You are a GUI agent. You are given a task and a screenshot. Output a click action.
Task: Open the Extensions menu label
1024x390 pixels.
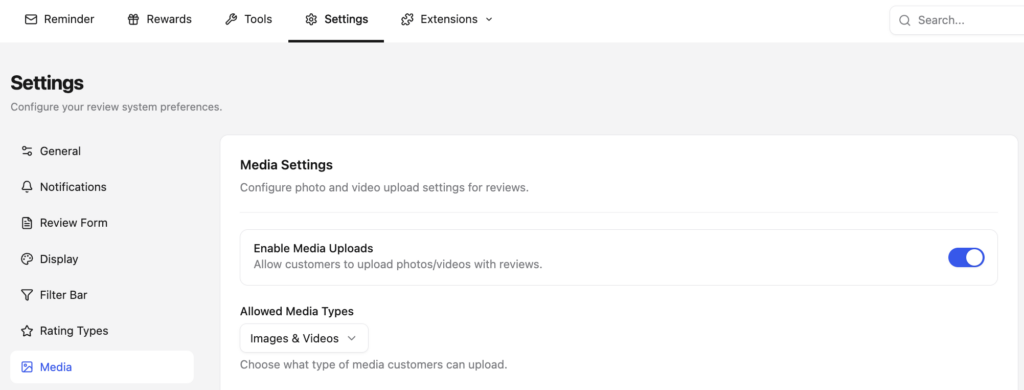click(x=449, y=20)
